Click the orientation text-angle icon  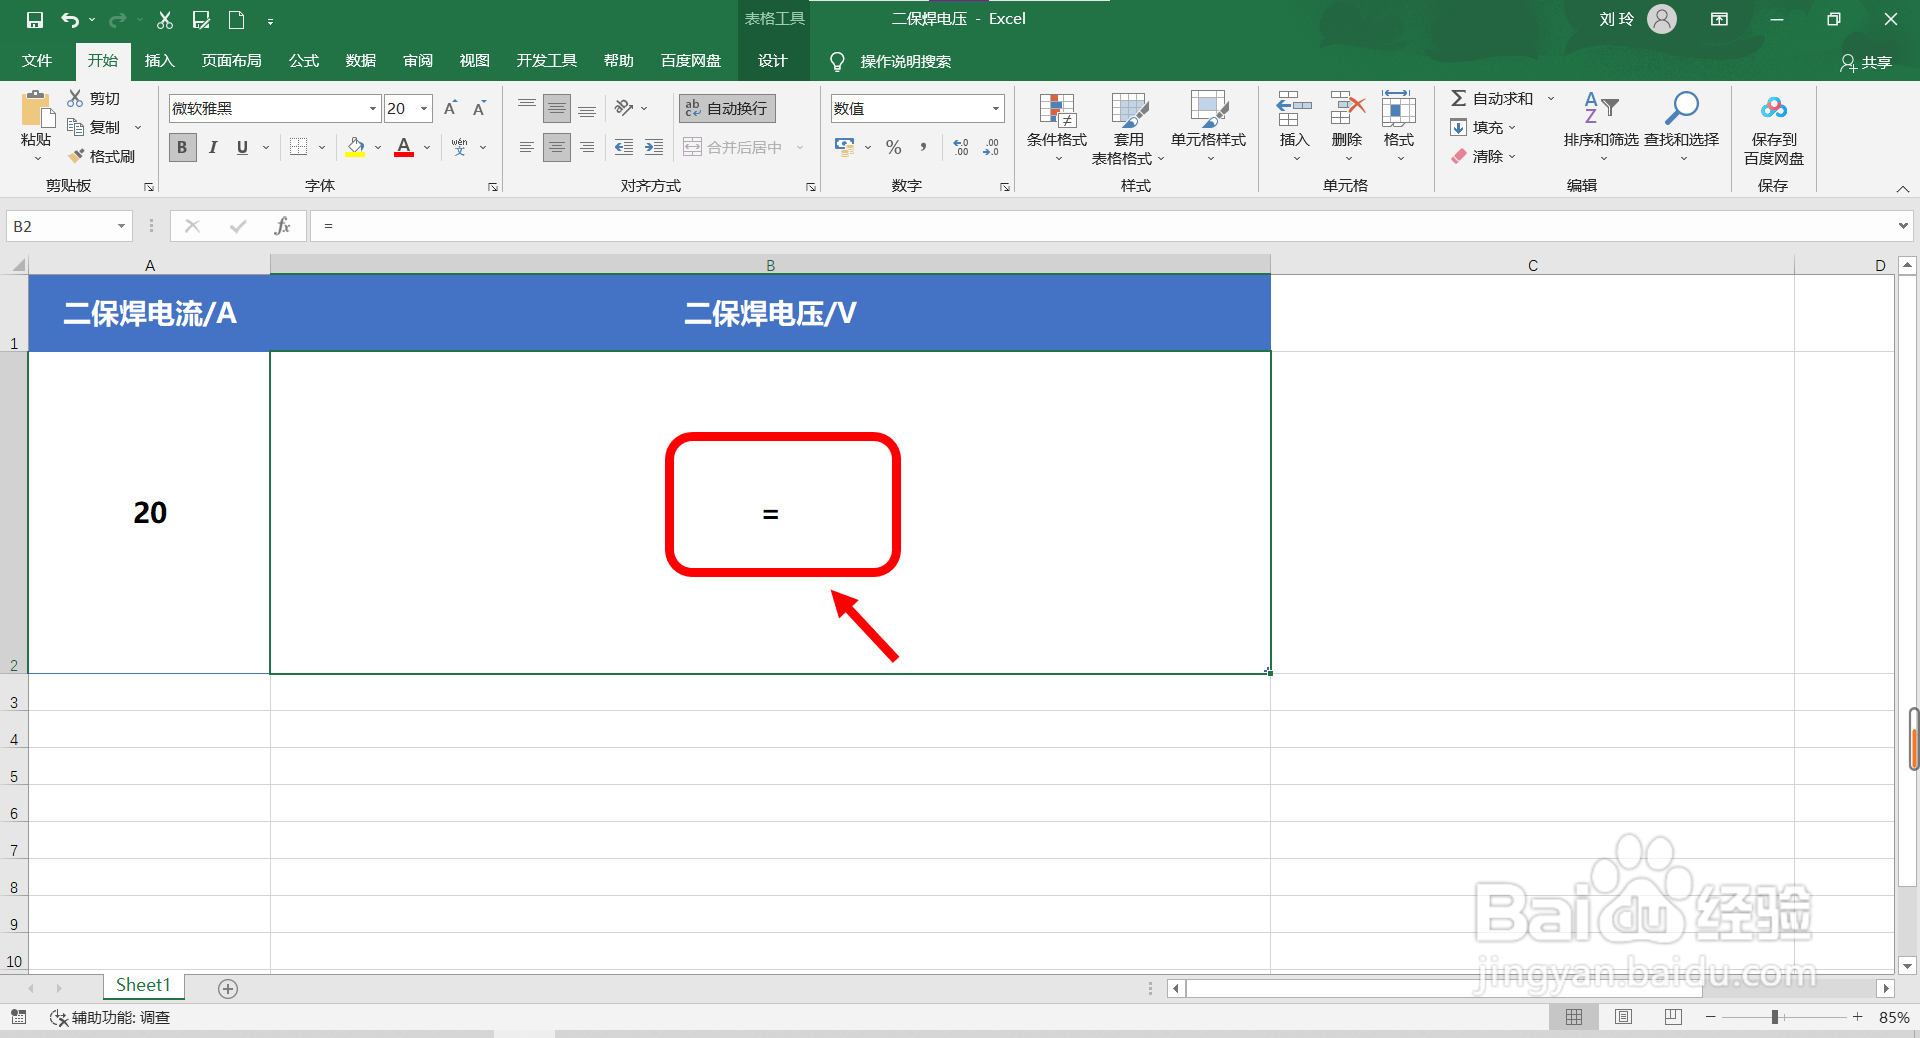pyautogui.click(x=625, y=108)
